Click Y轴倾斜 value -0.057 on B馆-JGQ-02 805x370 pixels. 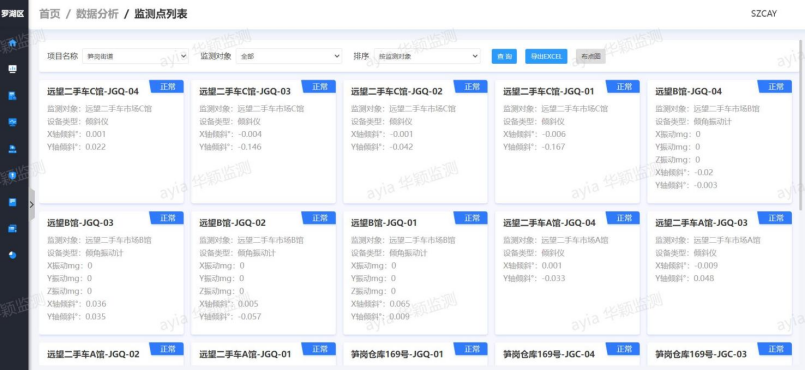click(x=250, y=317)
